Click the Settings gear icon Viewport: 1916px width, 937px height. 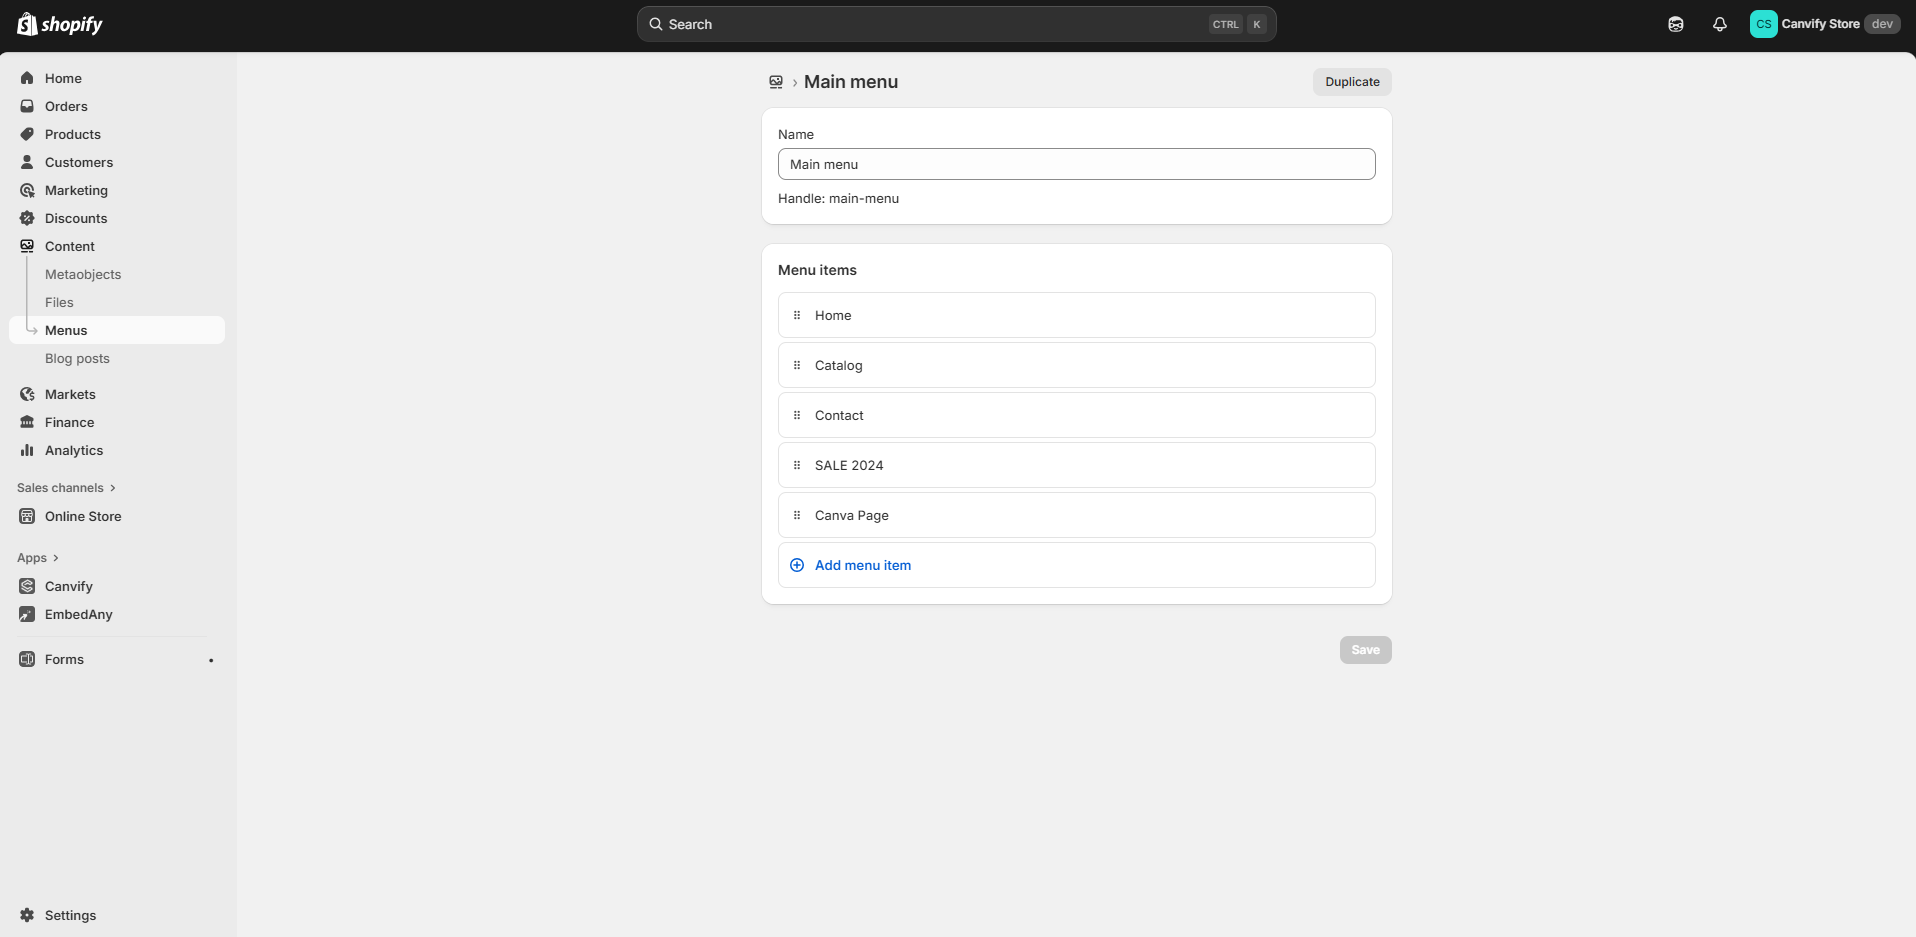[26, 915]
